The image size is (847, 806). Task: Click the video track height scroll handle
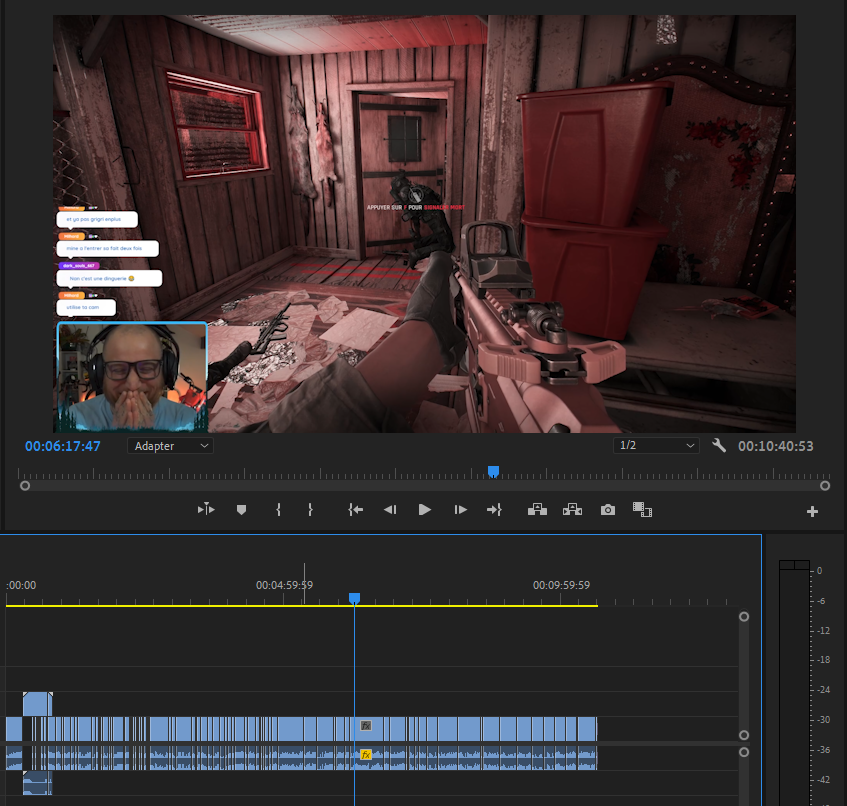744,735
